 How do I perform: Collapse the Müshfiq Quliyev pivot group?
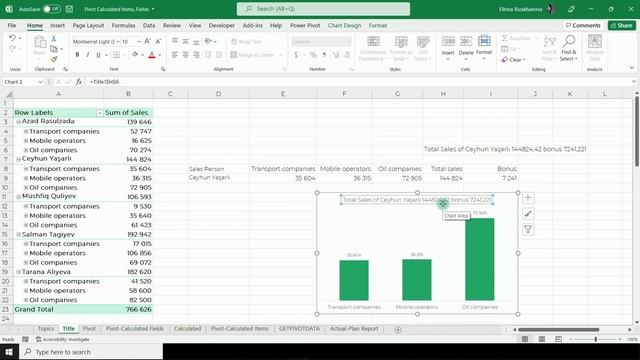coord(18,197)
